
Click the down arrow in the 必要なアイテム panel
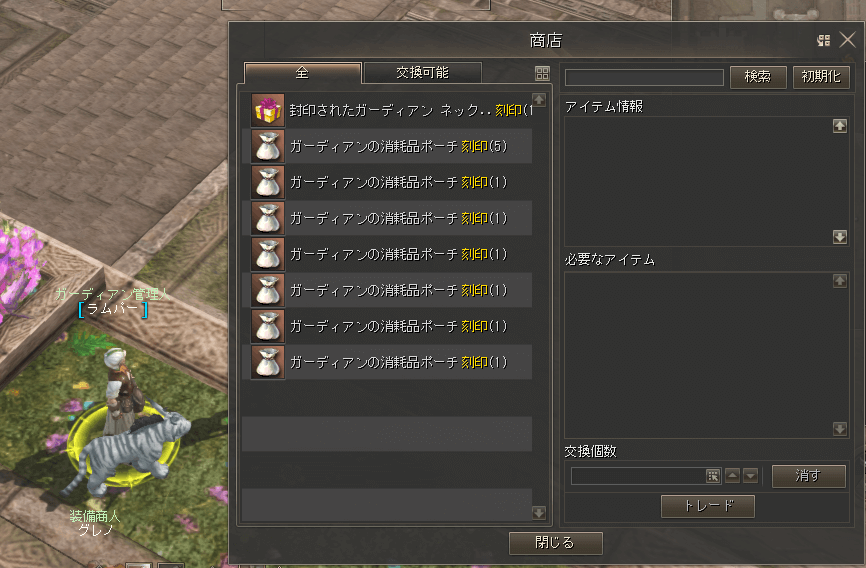pos(840,429)
